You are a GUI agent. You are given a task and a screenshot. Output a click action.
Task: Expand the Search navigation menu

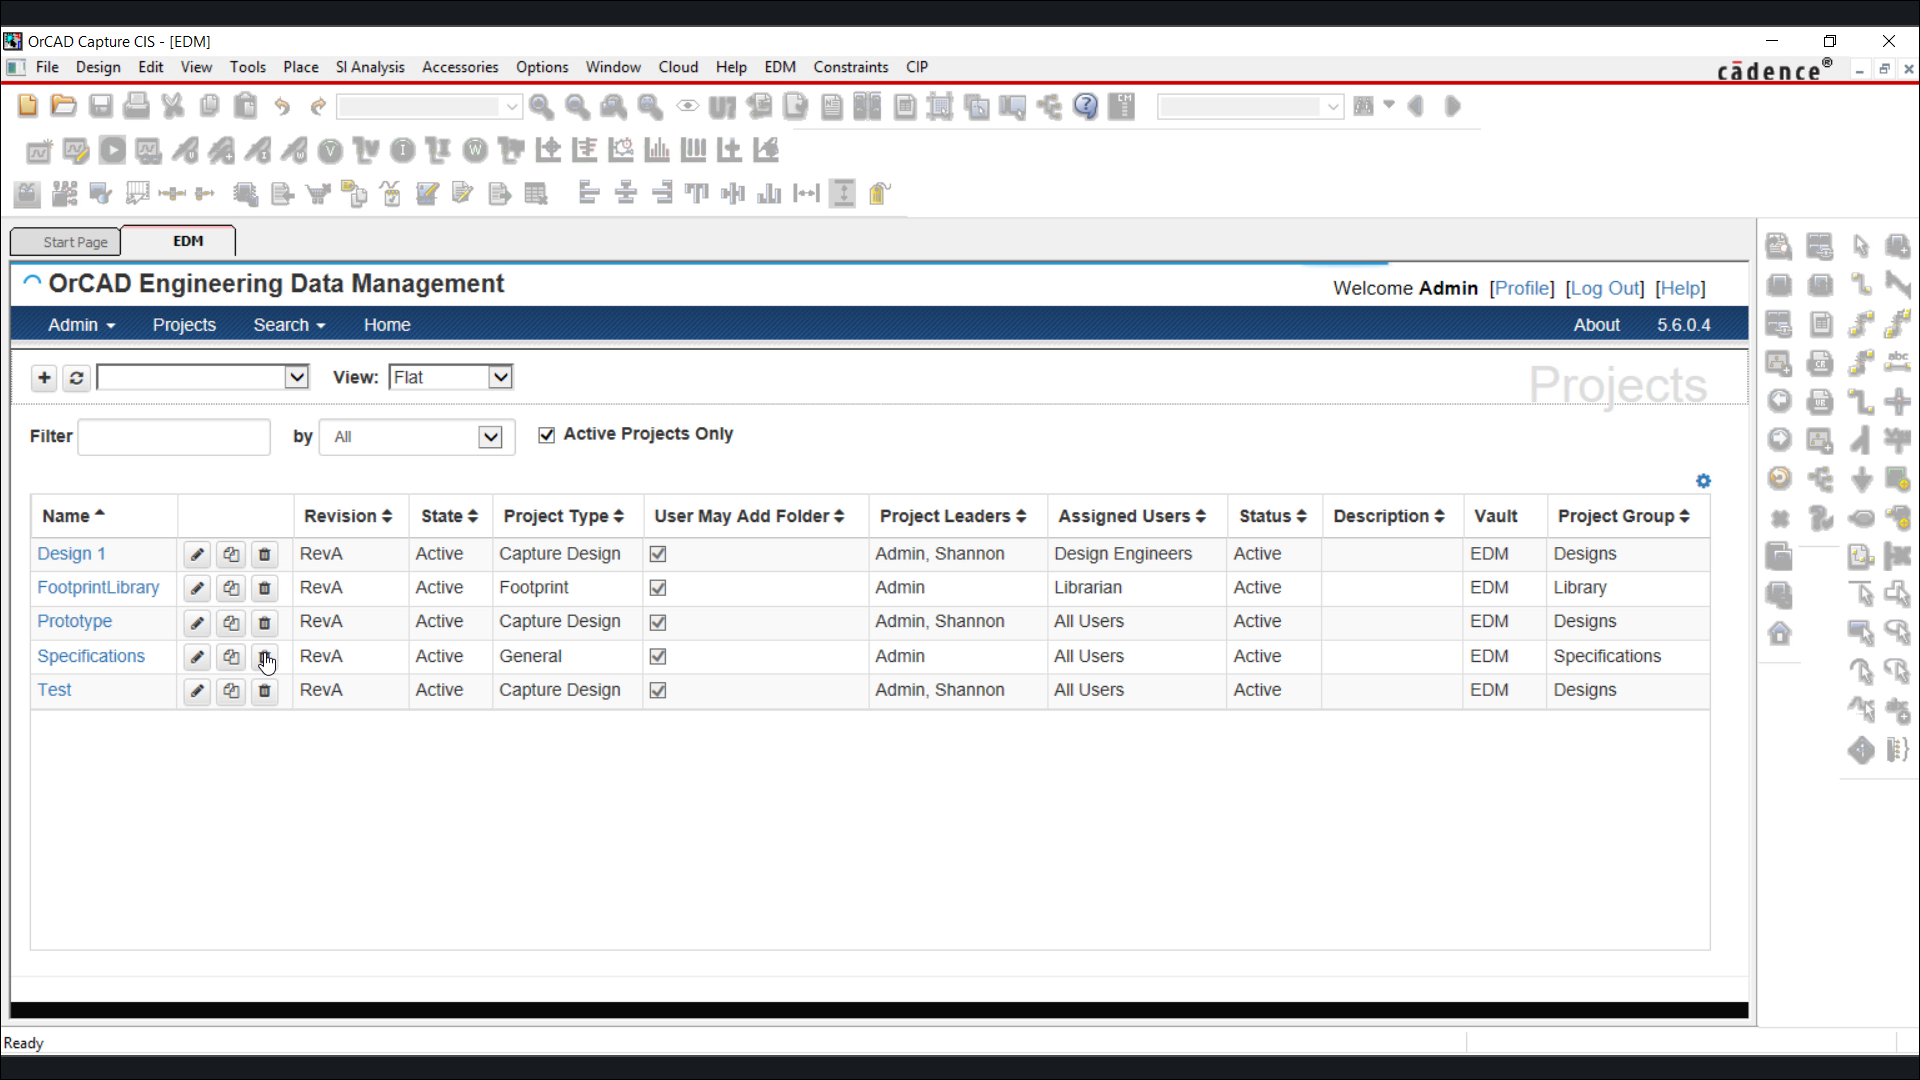289,325
